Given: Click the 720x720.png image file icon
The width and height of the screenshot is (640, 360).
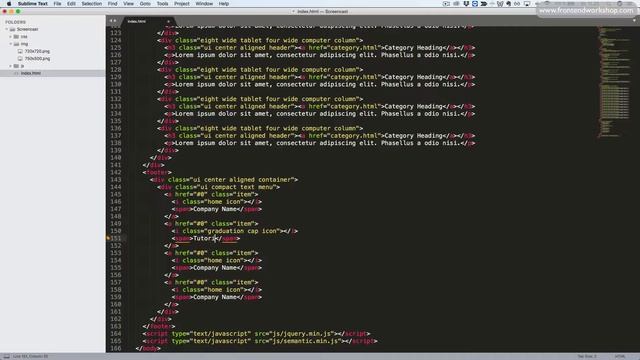Looking at the screenshot, I should coord(20,51).
